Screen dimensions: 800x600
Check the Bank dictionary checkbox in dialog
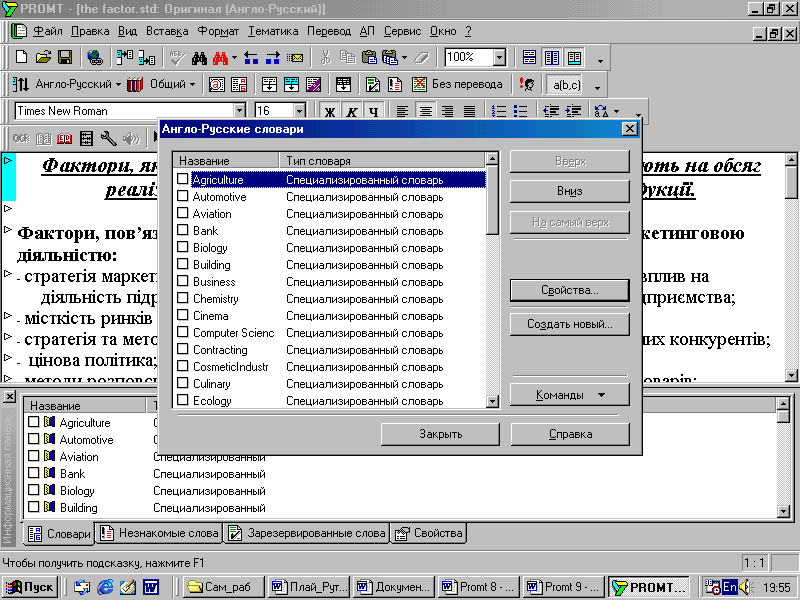click(x=182, y=230)
